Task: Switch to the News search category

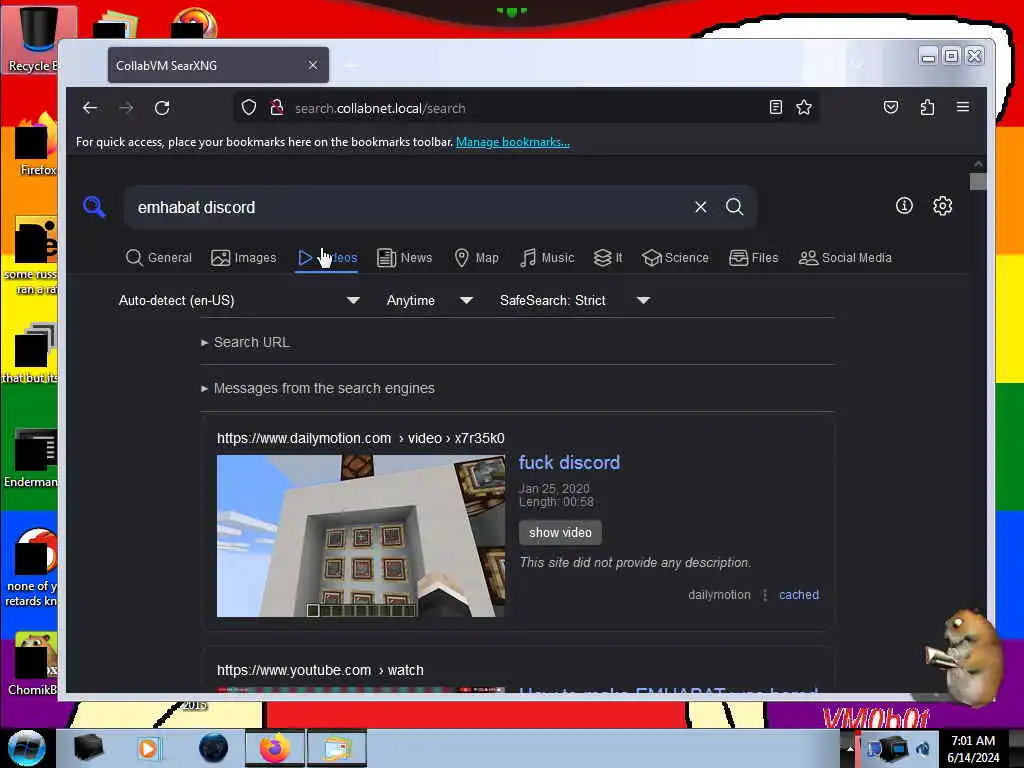Action: (x=404, y=258)
